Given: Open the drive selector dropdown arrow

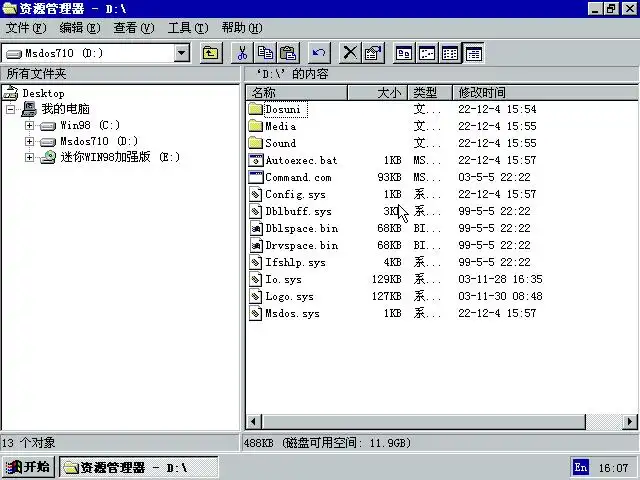Looking at the screenshot, I should (182, 53).
